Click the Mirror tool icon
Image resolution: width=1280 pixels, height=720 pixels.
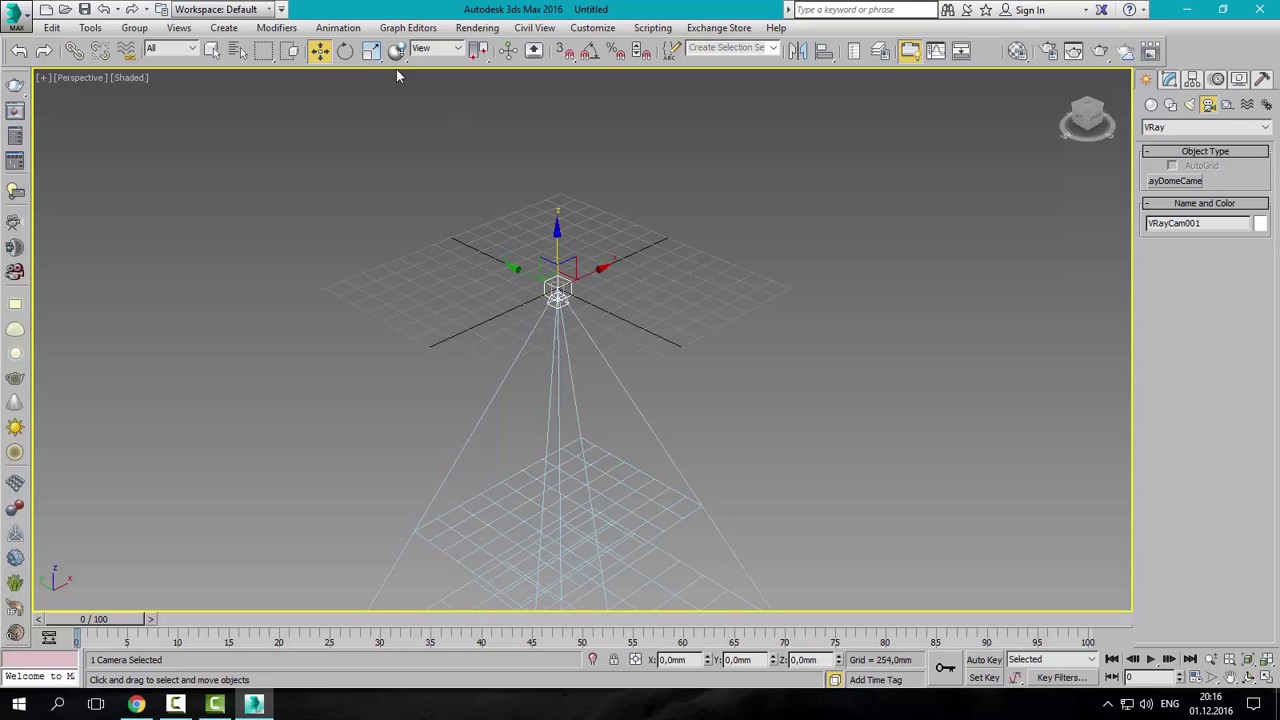[x=798, y=51]
